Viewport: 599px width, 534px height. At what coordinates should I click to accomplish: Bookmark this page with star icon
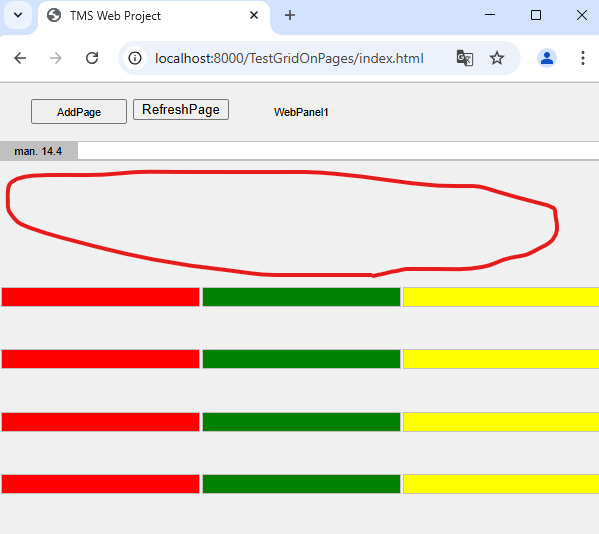click(x=497, y=58)
